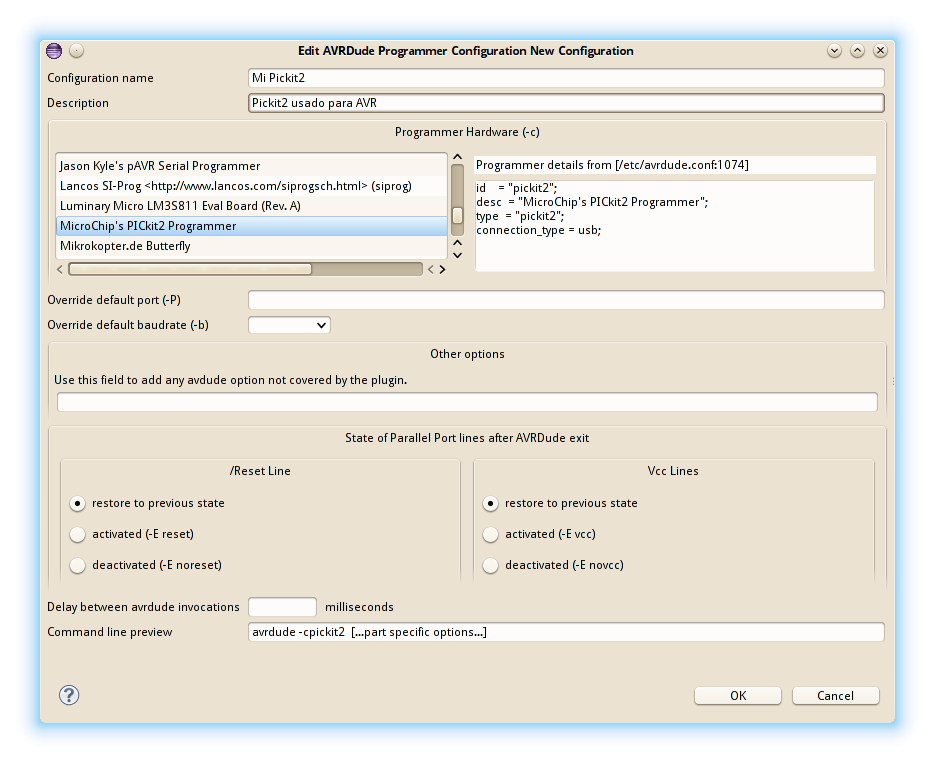Image resolution: width=935 pixels, height=763 pixels.
Task: Select Luminary Micro LM3S811 Eval Board
Action: (251, 206)
